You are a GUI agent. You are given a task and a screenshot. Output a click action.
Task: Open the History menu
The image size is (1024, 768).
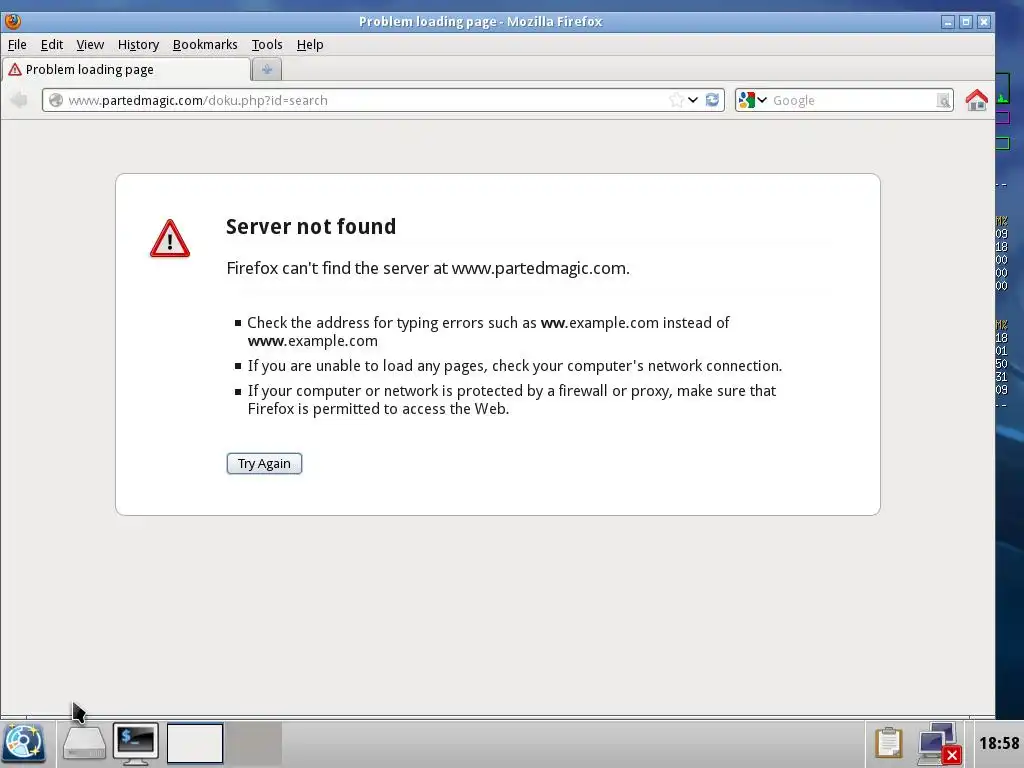pos(138,44)
